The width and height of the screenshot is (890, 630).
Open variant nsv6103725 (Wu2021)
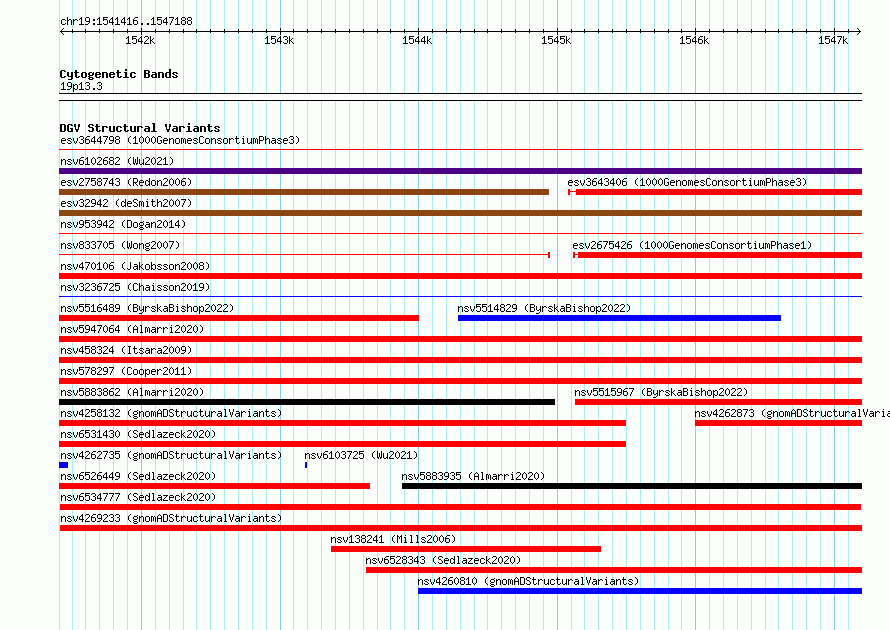361,455
